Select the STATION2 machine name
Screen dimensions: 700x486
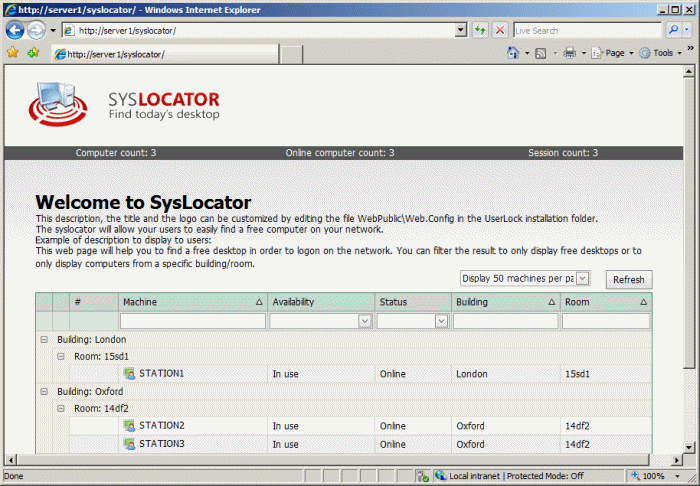pos(162,425)
